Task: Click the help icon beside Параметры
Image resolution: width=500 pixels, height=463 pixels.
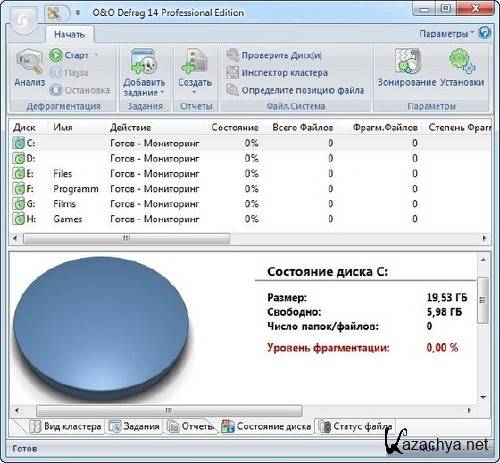Action: (484, 33)
